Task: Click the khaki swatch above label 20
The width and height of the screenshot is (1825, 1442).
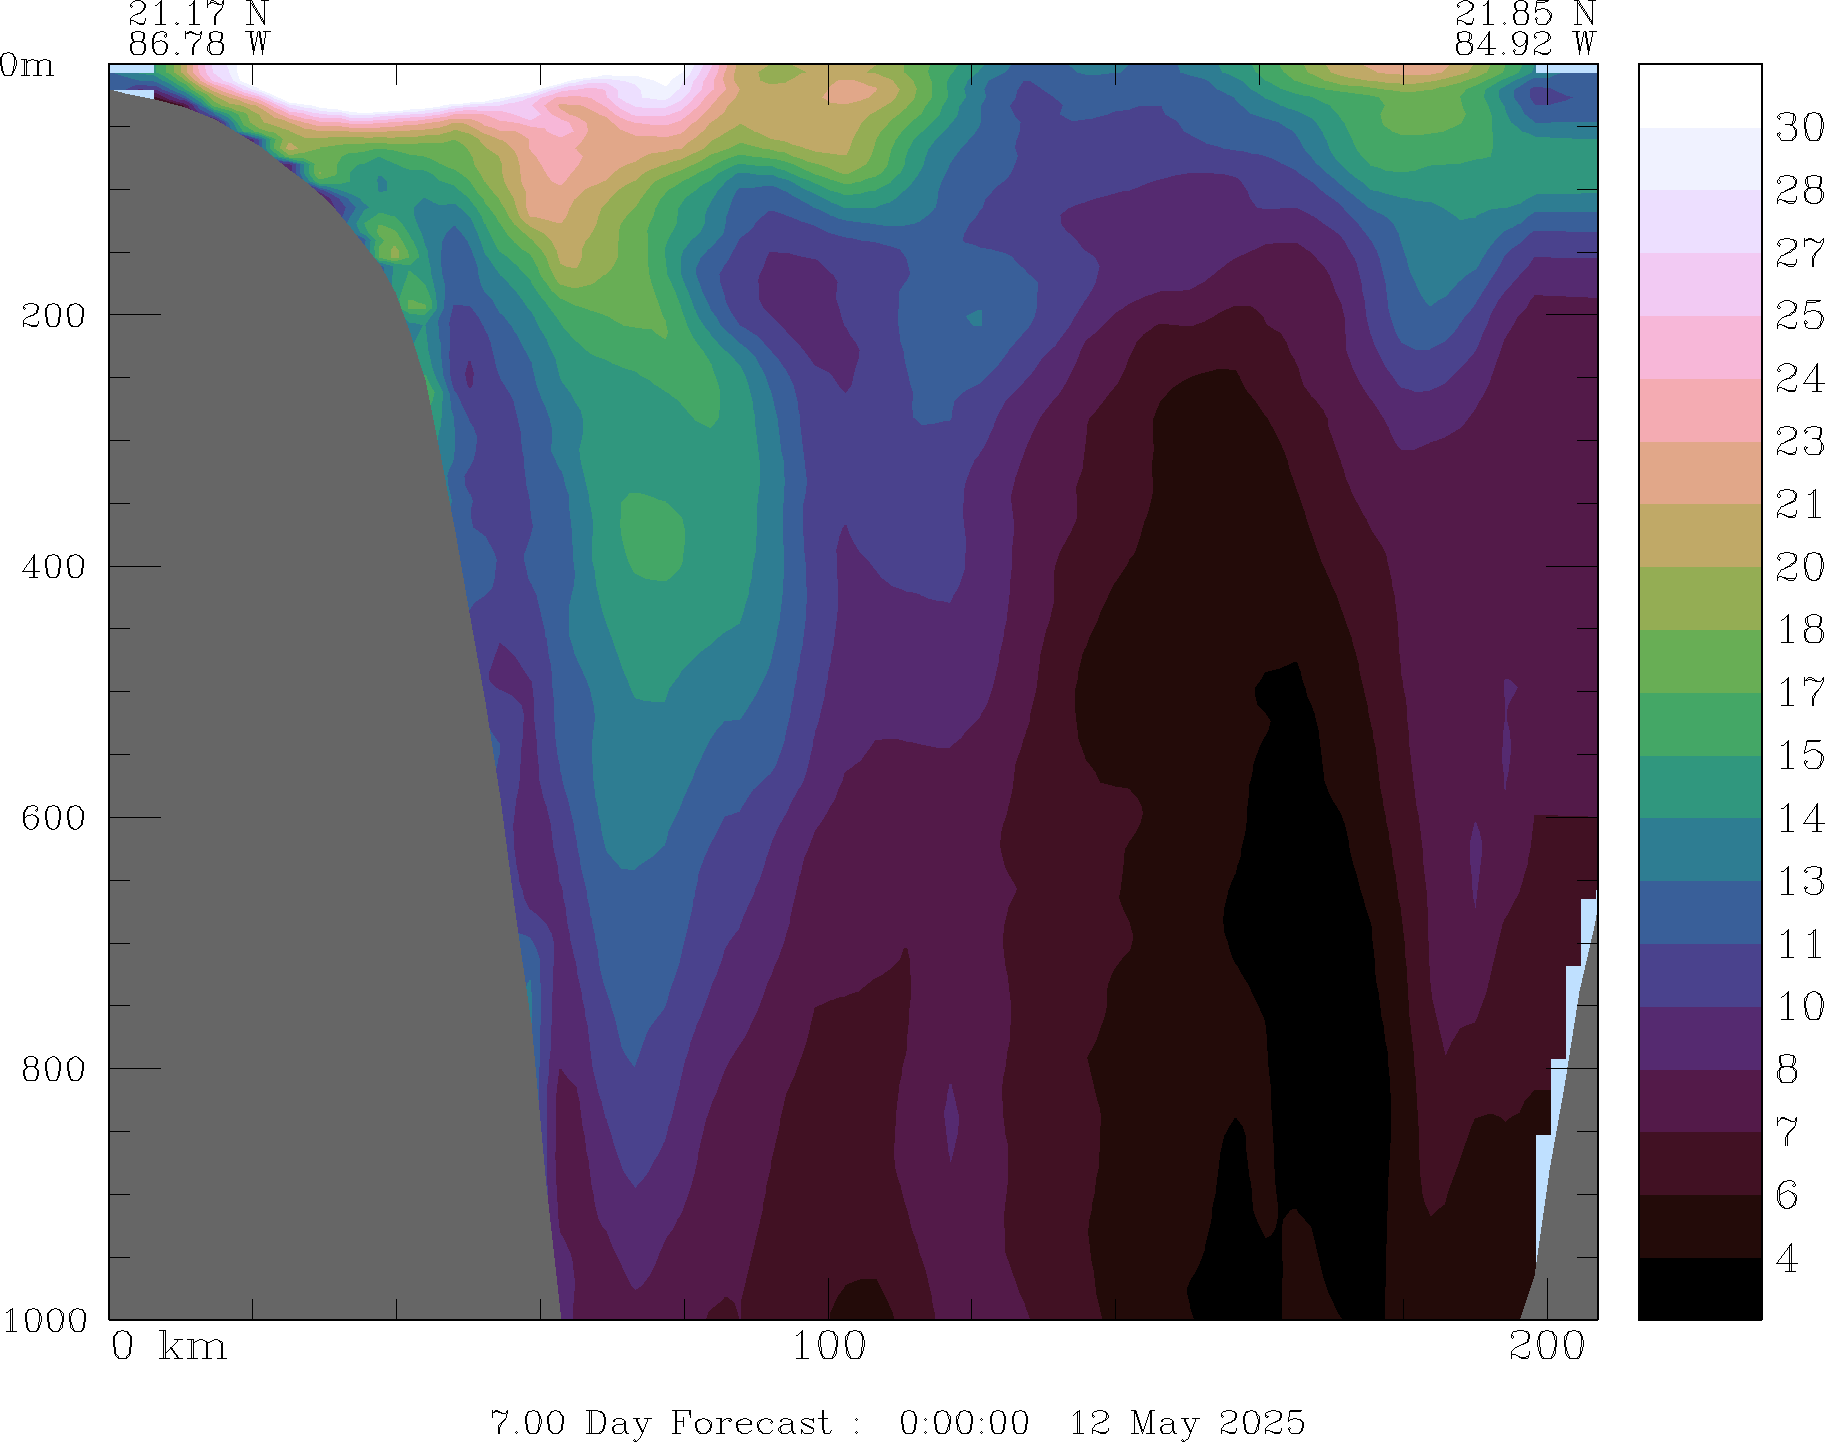Action: 1700,535
